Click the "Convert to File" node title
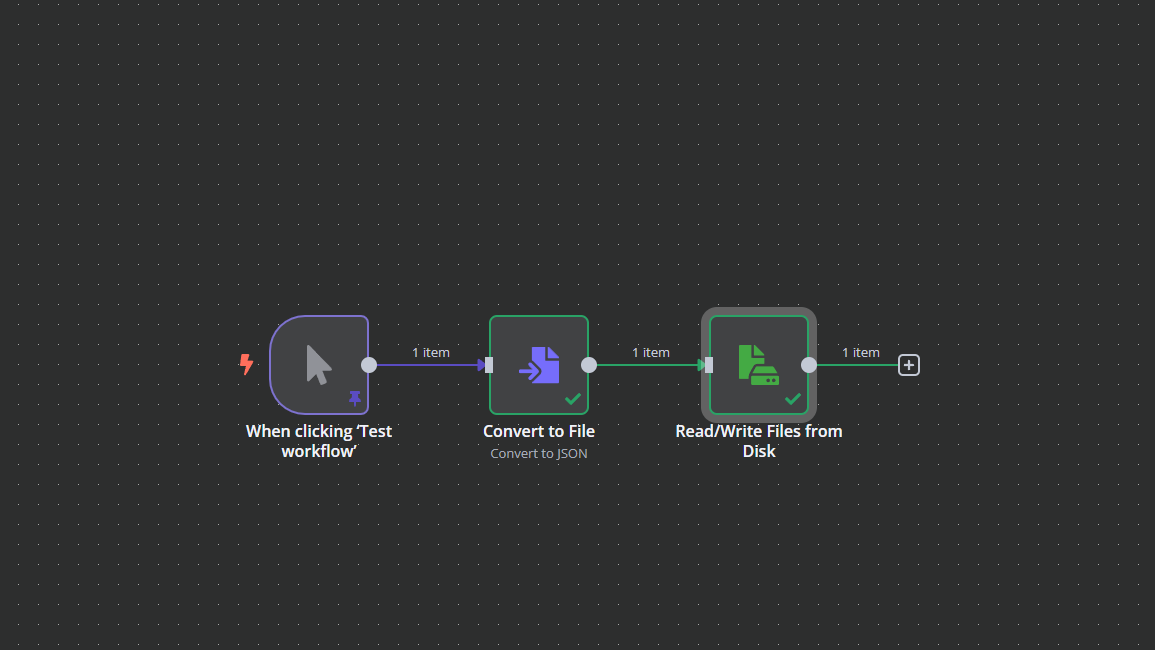This screenshot has height=650, width=1155. [538, 431]
